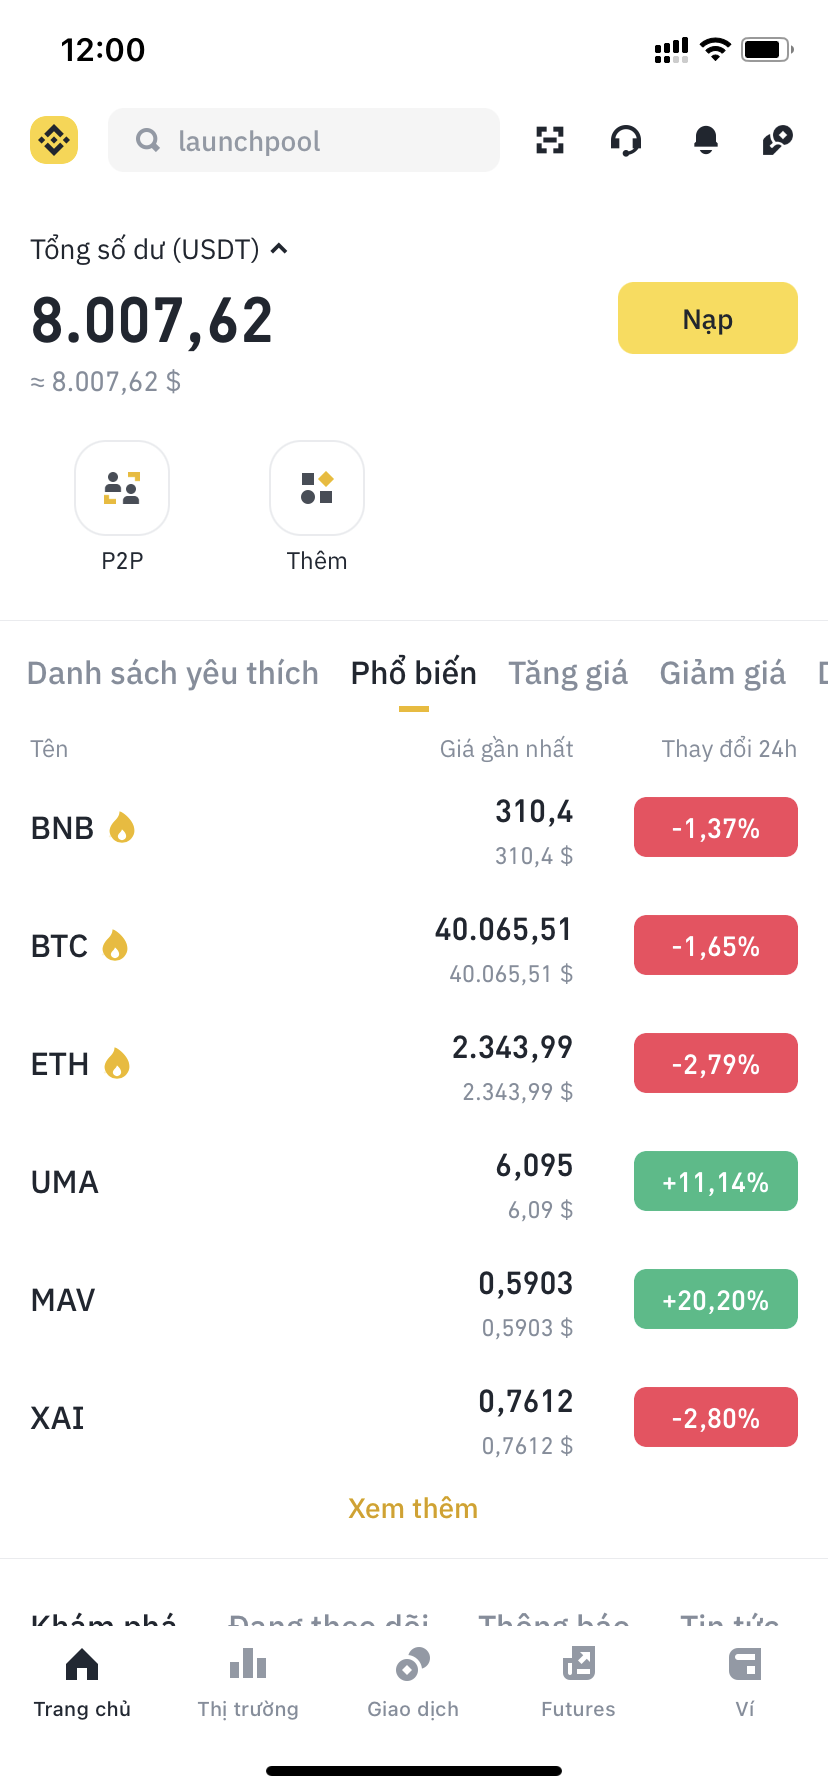Open notifications bell
Screen dimensions: 828x1792
click(706, 141)
